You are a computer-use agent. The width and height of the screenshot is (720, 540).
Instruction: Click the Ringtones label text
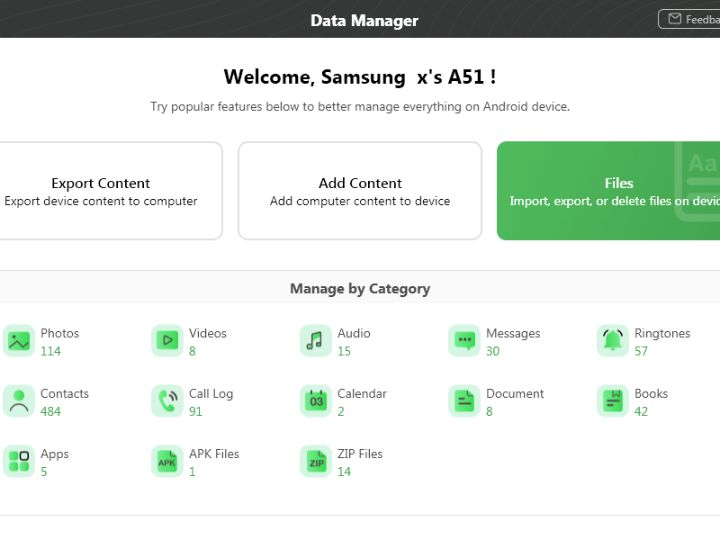[x=662, y=333]
